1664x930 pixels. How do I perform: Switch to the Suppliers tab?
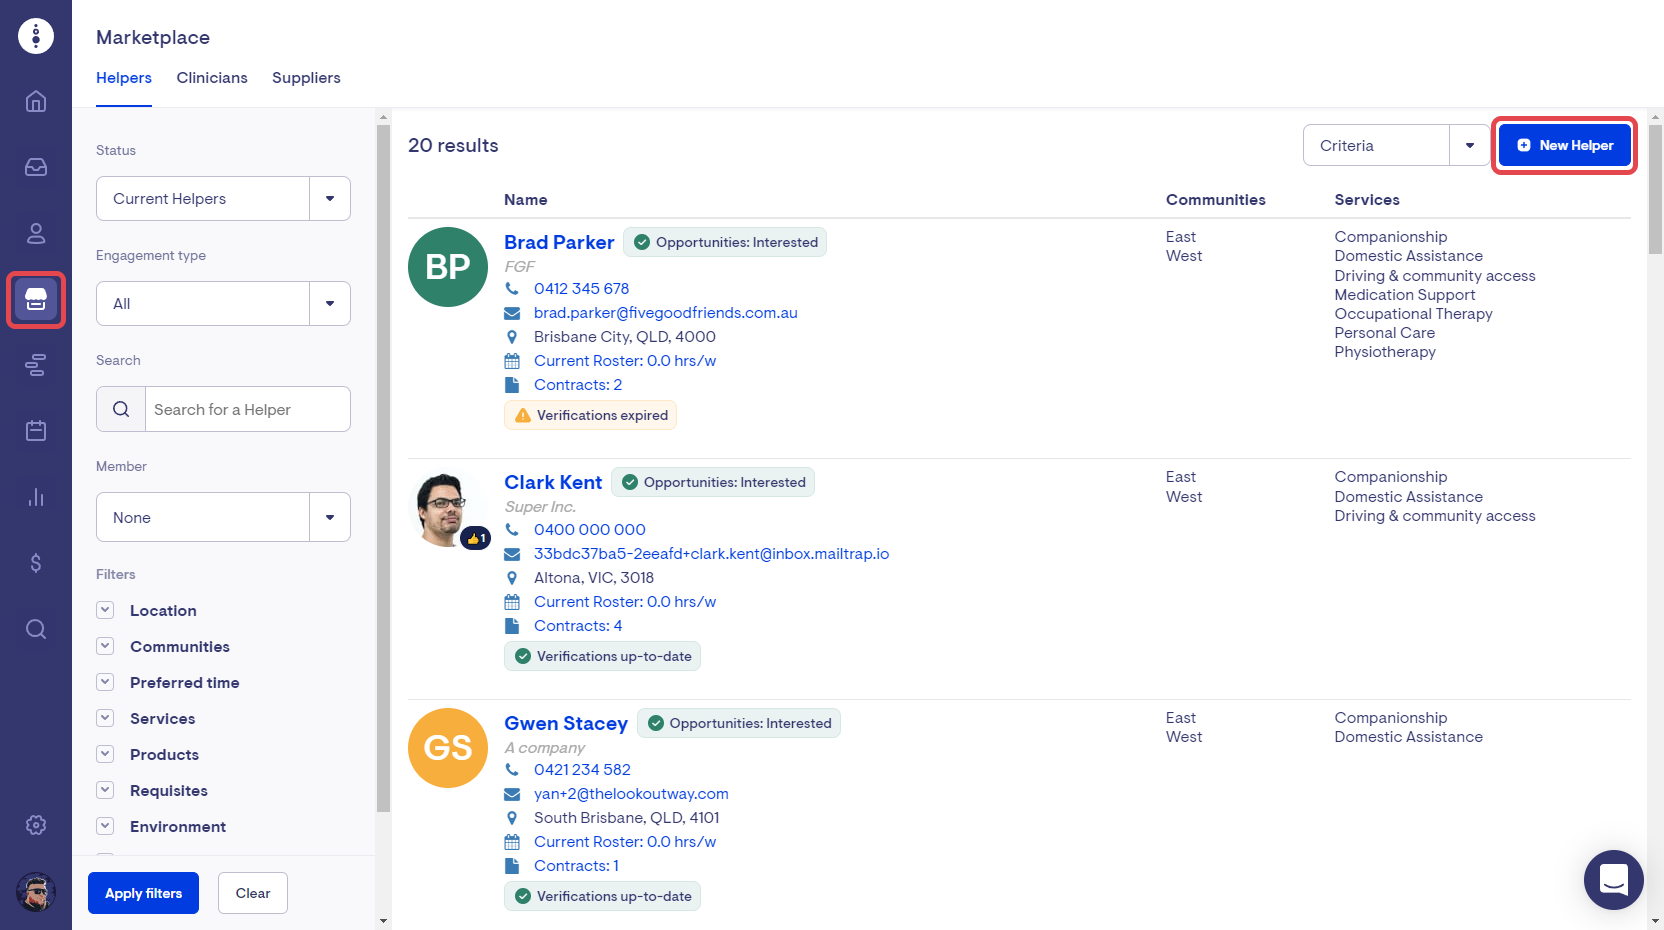(x=306, y=78)
